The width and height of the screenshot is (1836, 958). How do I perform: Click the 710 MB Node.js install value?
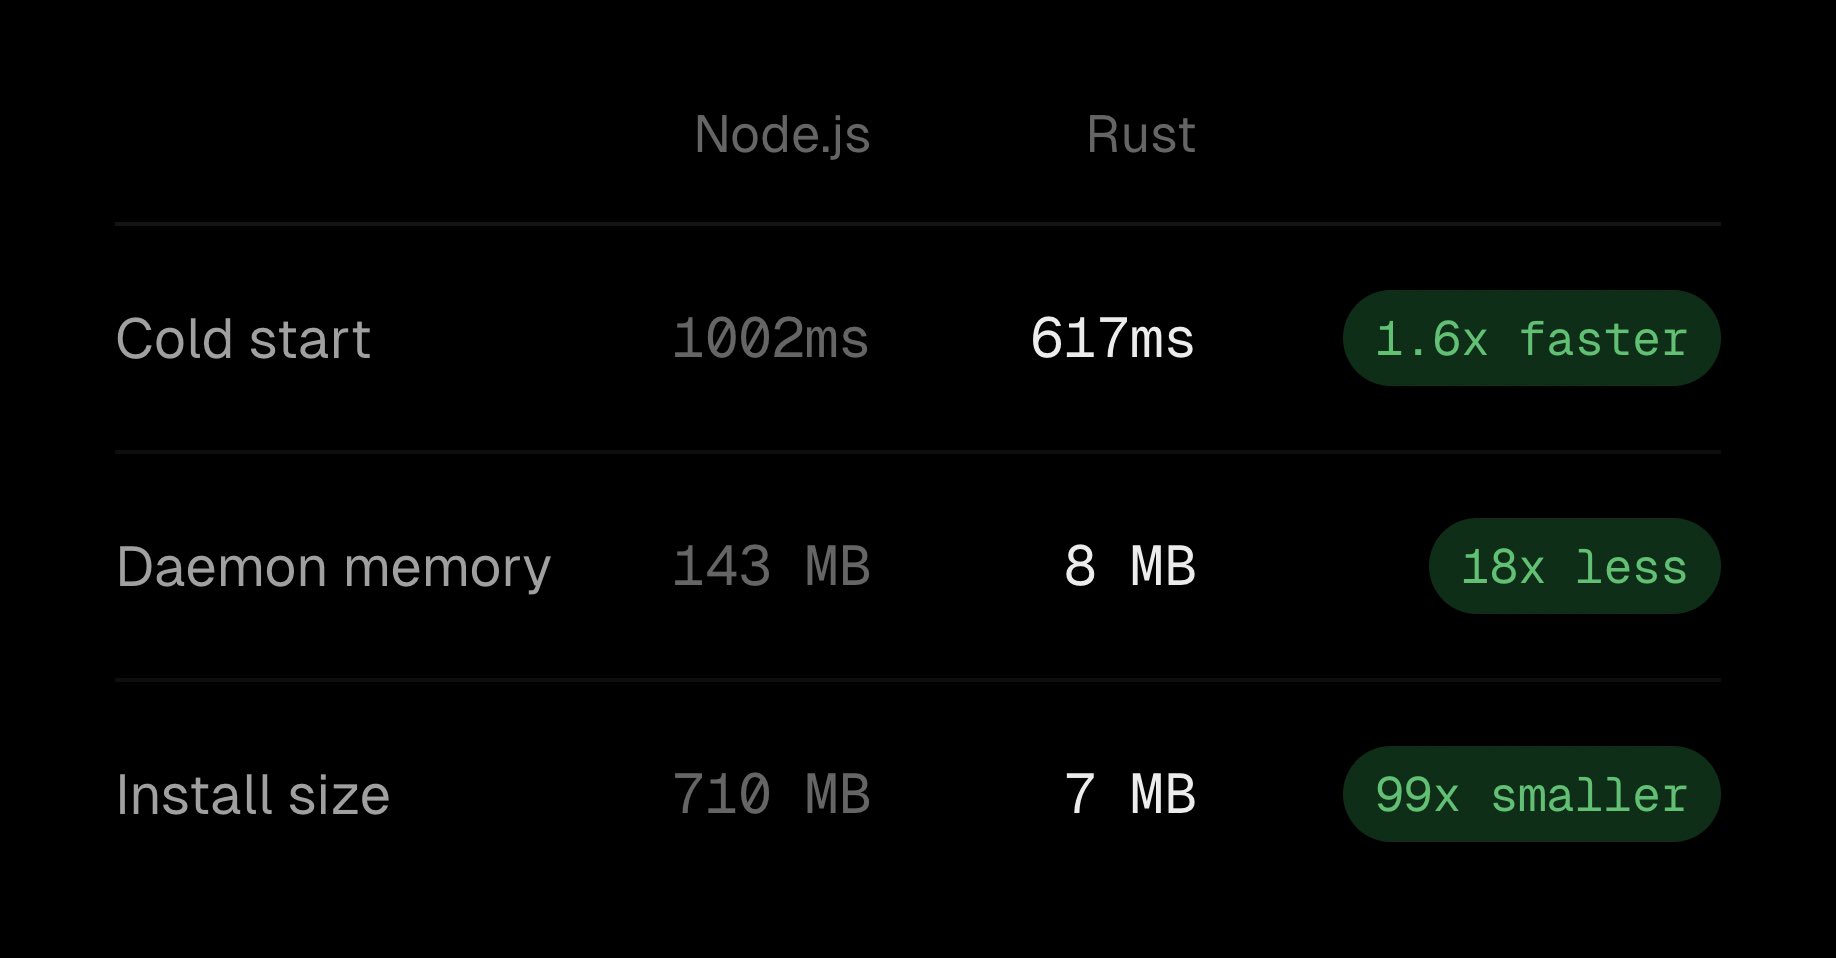pyautogui.click(x=770, y=795)
